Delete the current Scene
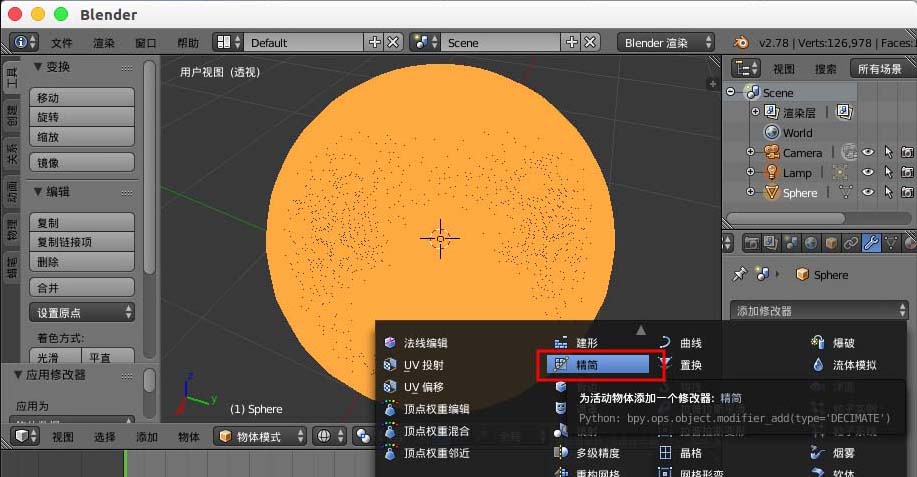 point(590,43)
